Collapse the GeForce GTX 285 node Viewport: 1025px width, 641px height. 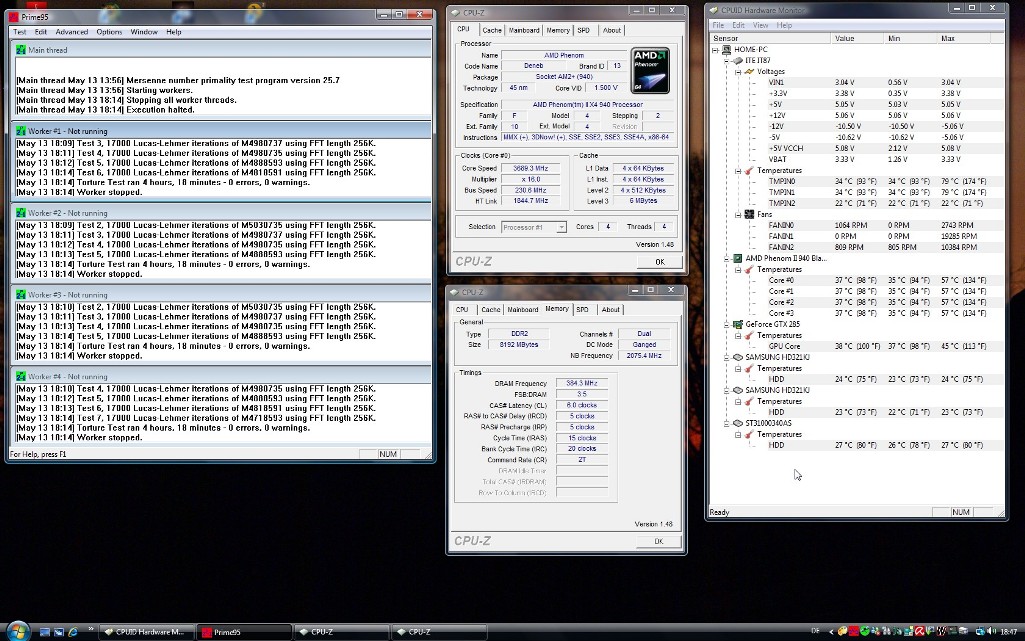coord(727,324)
